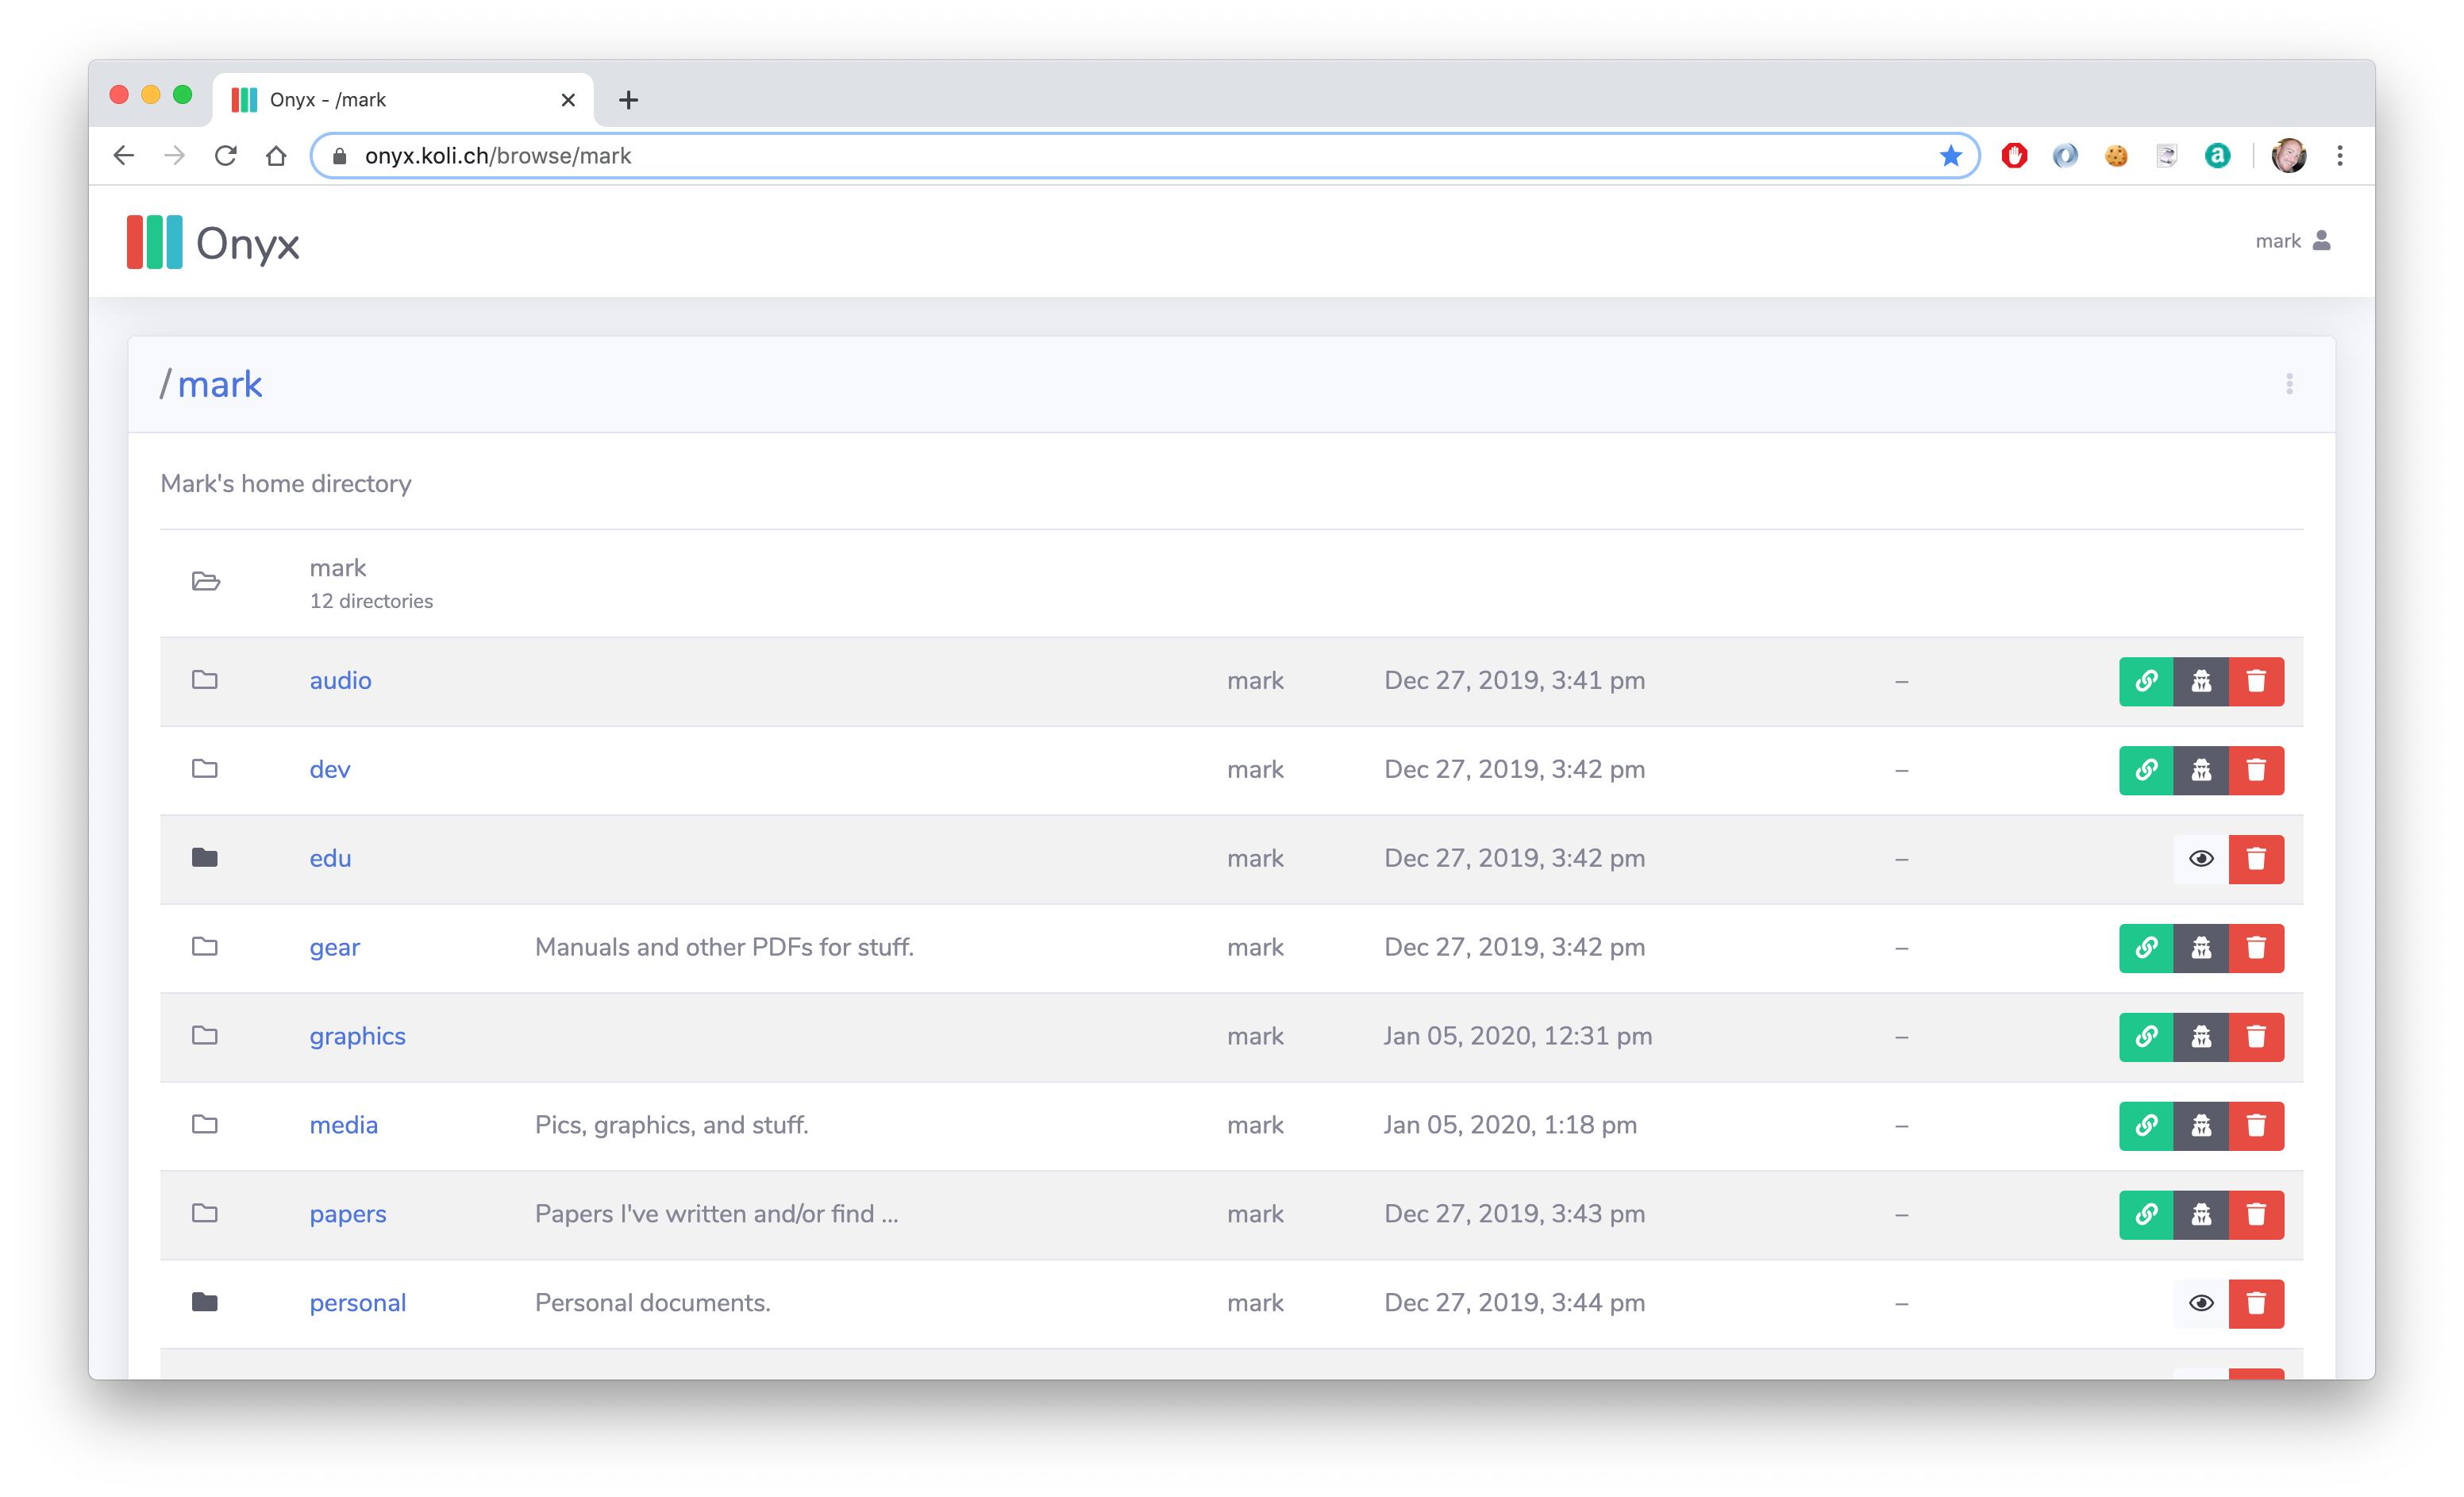This screenshot has height=1497, width=2464.
Task: Toggle eye visibility icon for edu
Action: coord(2201,859)
